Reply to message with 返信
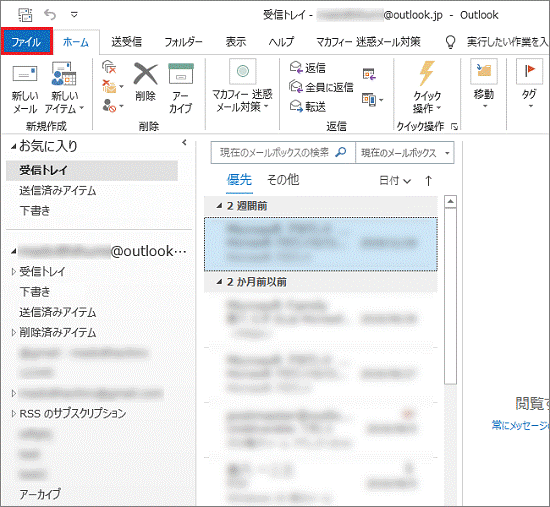The width and height of the screenshot is (550, 507). pos(308,67)
